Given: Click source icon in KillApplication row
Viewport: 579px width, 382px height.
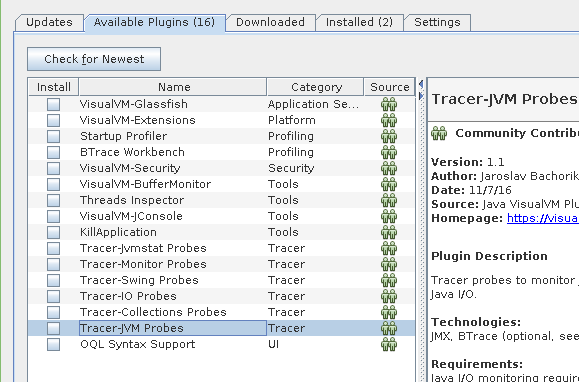Looking at the screenshot, I should [389, 232].
